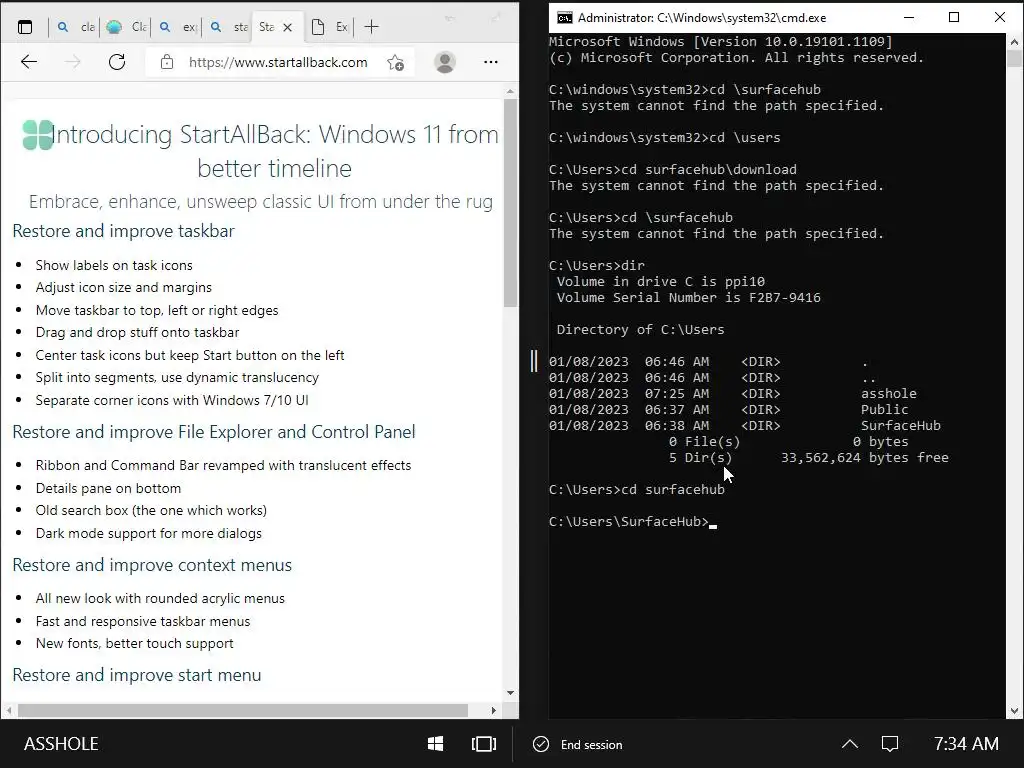Viewport: 1024px width, 768px height.
Task: Click 'Restore and improve File Explorer and Control Panel'
Action: click(x=214, y=432)
